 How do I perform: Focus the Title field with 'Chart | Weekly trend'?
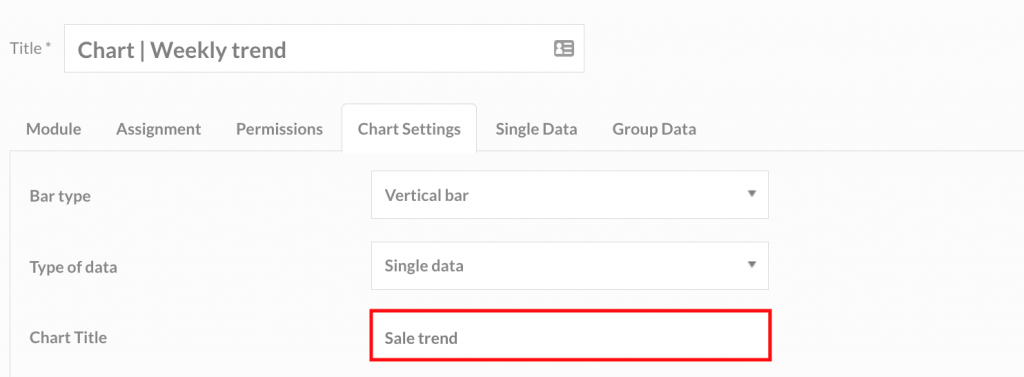pos(324,48)
